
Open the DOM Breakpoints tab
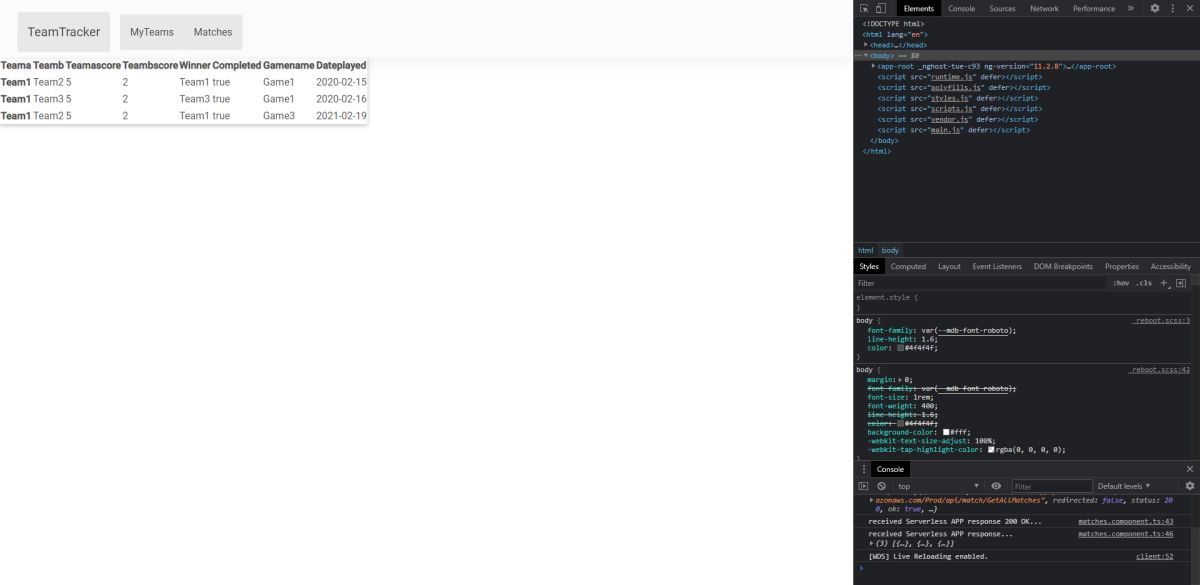pos(1063,266)
